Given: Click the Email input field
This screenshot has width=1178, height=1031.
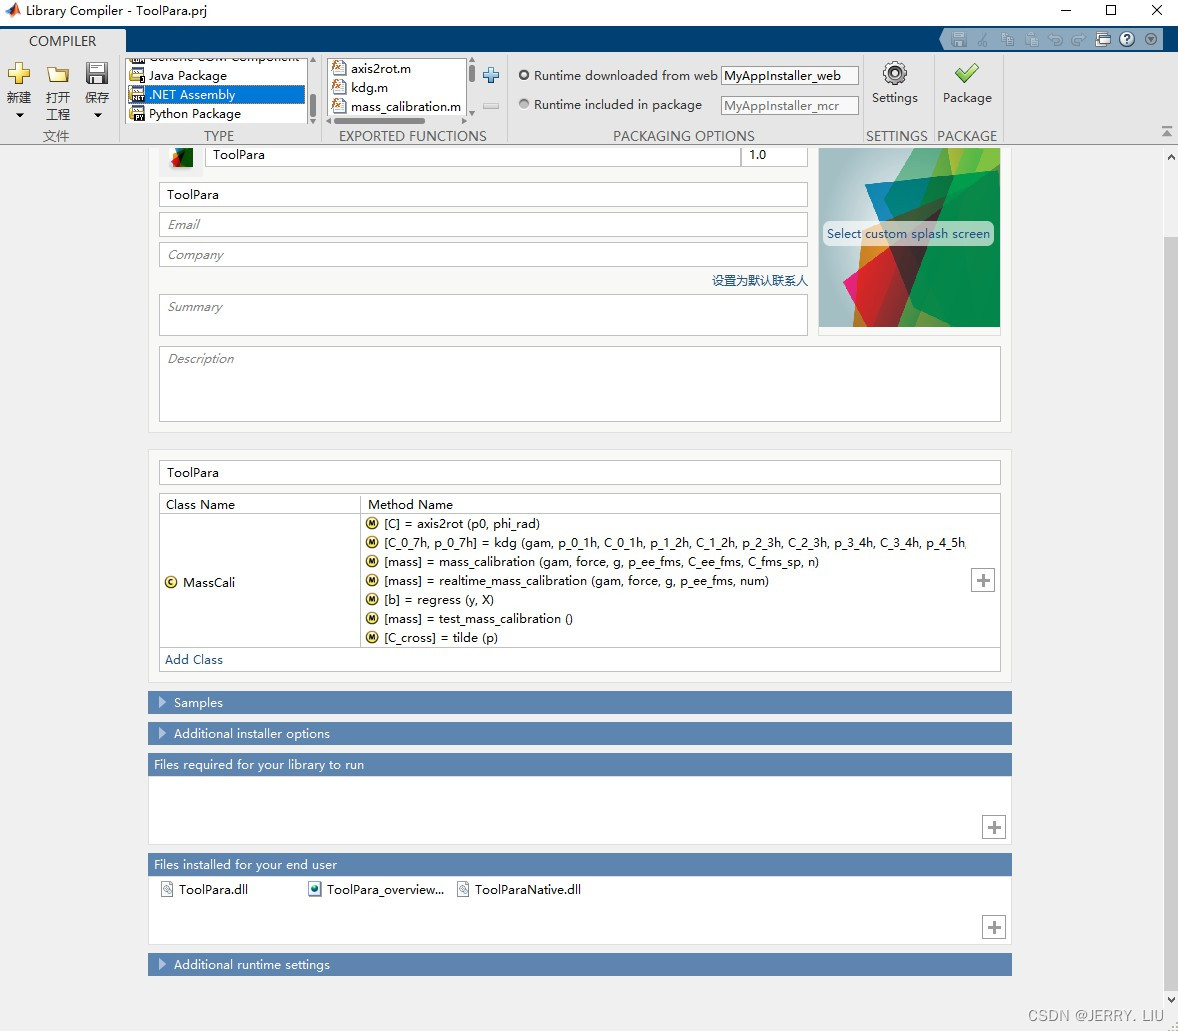Looking at the screenshot, I should tap(483, 225).
